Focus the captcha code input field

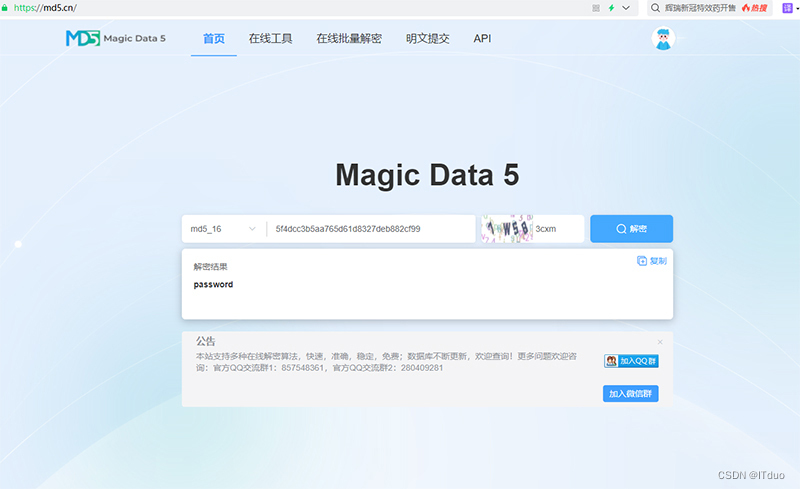coord(558,229)
